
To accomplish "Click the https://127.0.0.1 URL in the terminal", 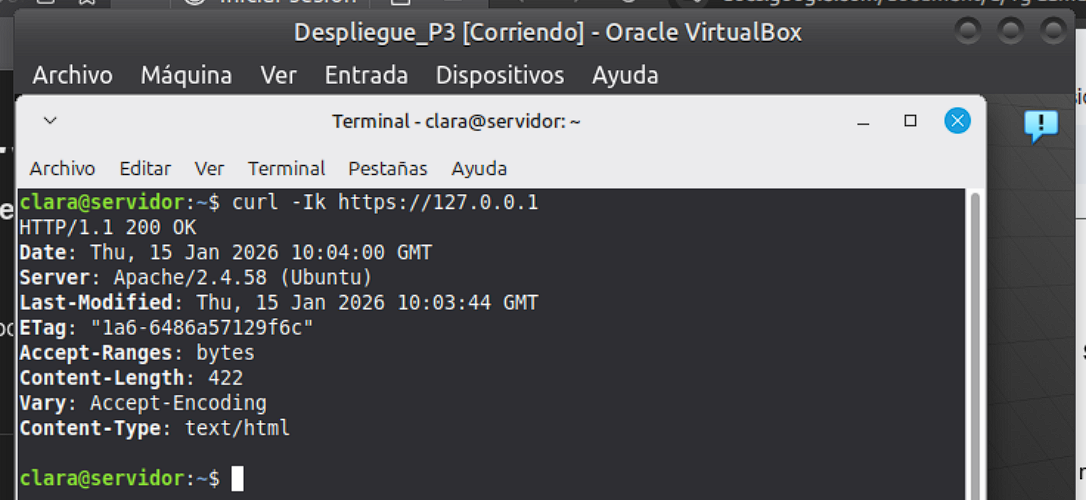I will click(x=438, y=203).
